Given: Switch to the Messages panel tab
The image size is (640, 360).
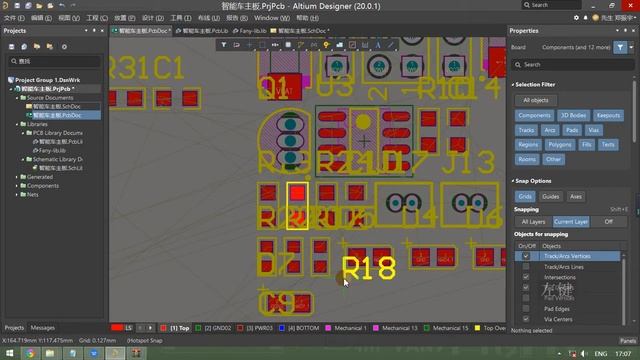Looking at the screenshot, I should click(x=42, y=328).
